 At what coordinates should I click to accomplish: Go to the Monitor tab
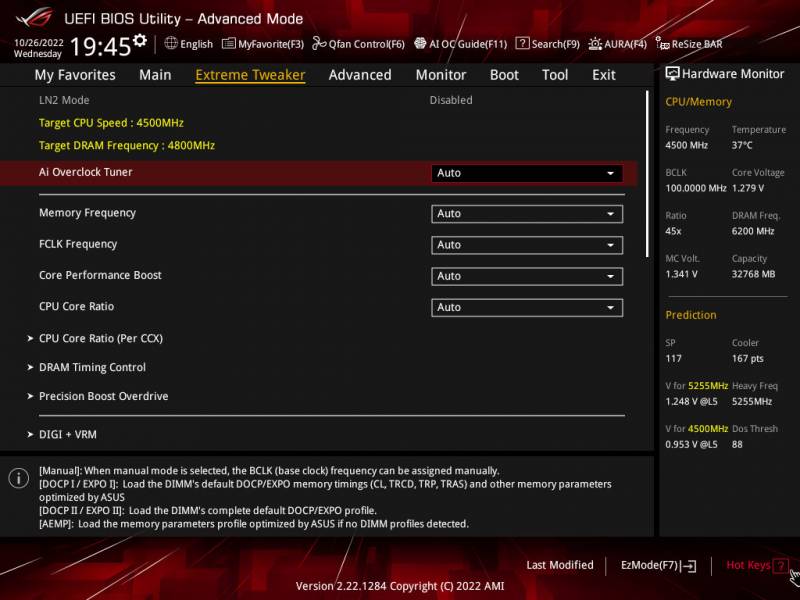point(441,75)
